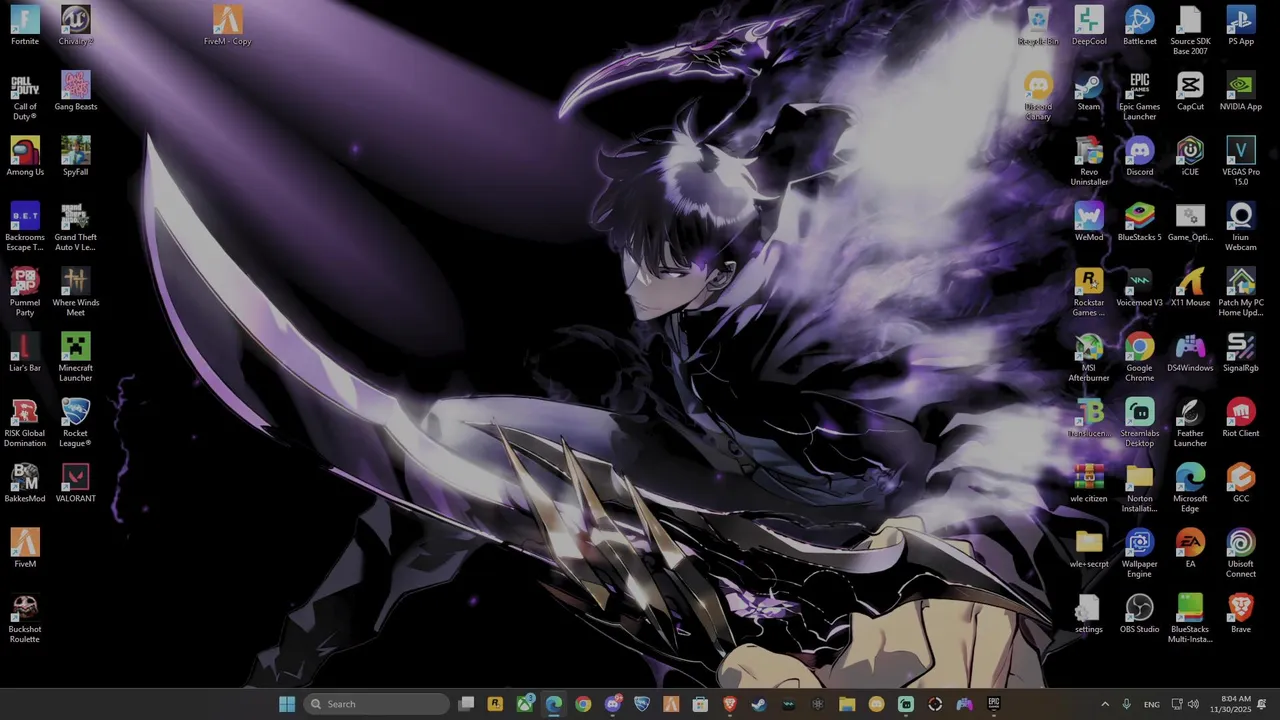Select the VALORANT desktop icon
This screenshot has width=1280, height=720.
tap(76, 484)
